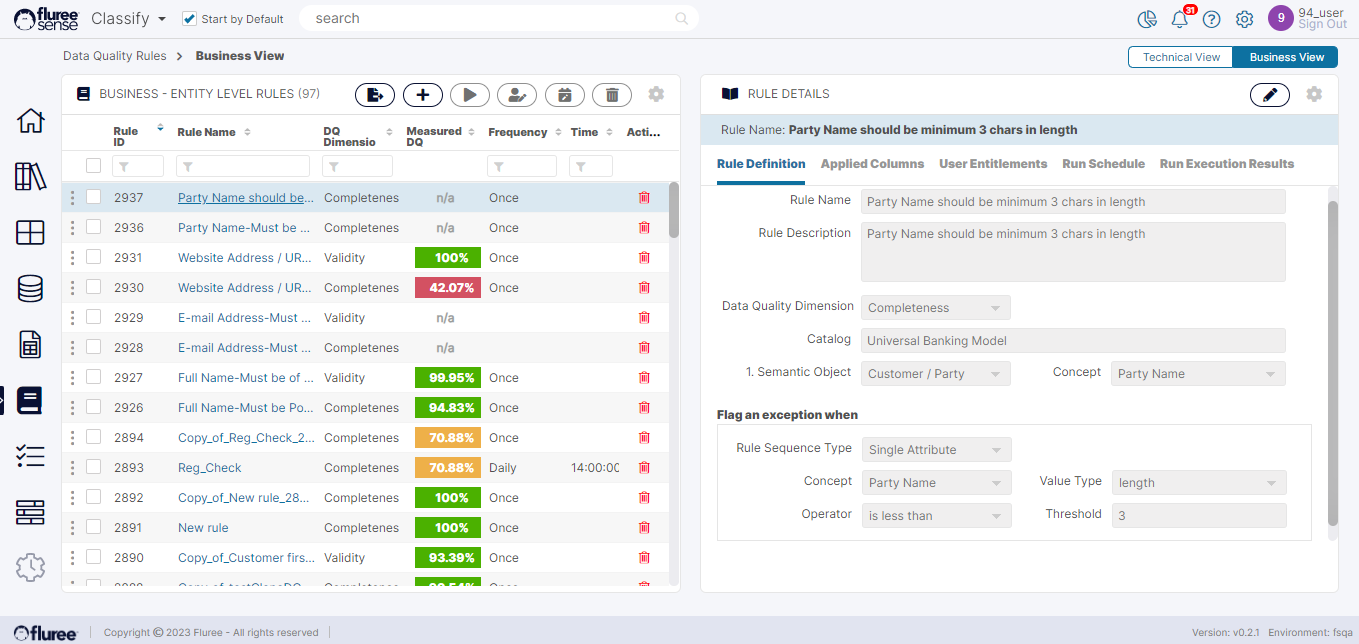Open the help question mark icon
The image size is (1359, 644).
[x=1212, y=19]
